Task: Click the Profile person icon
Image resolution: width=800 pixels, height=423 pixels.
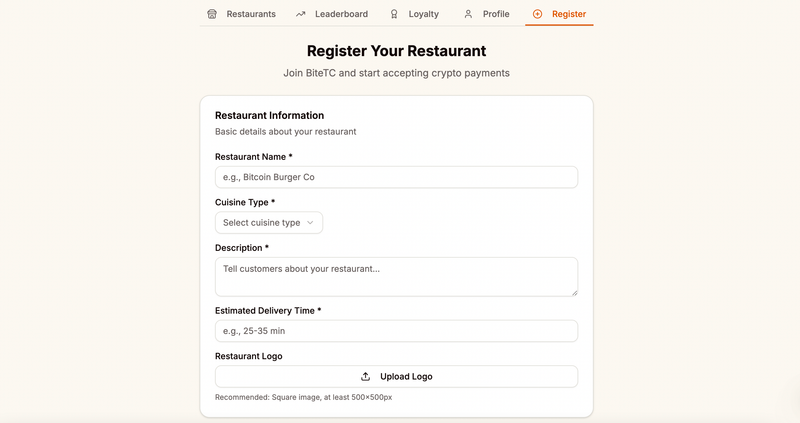Action: click(x=468, y=14)
